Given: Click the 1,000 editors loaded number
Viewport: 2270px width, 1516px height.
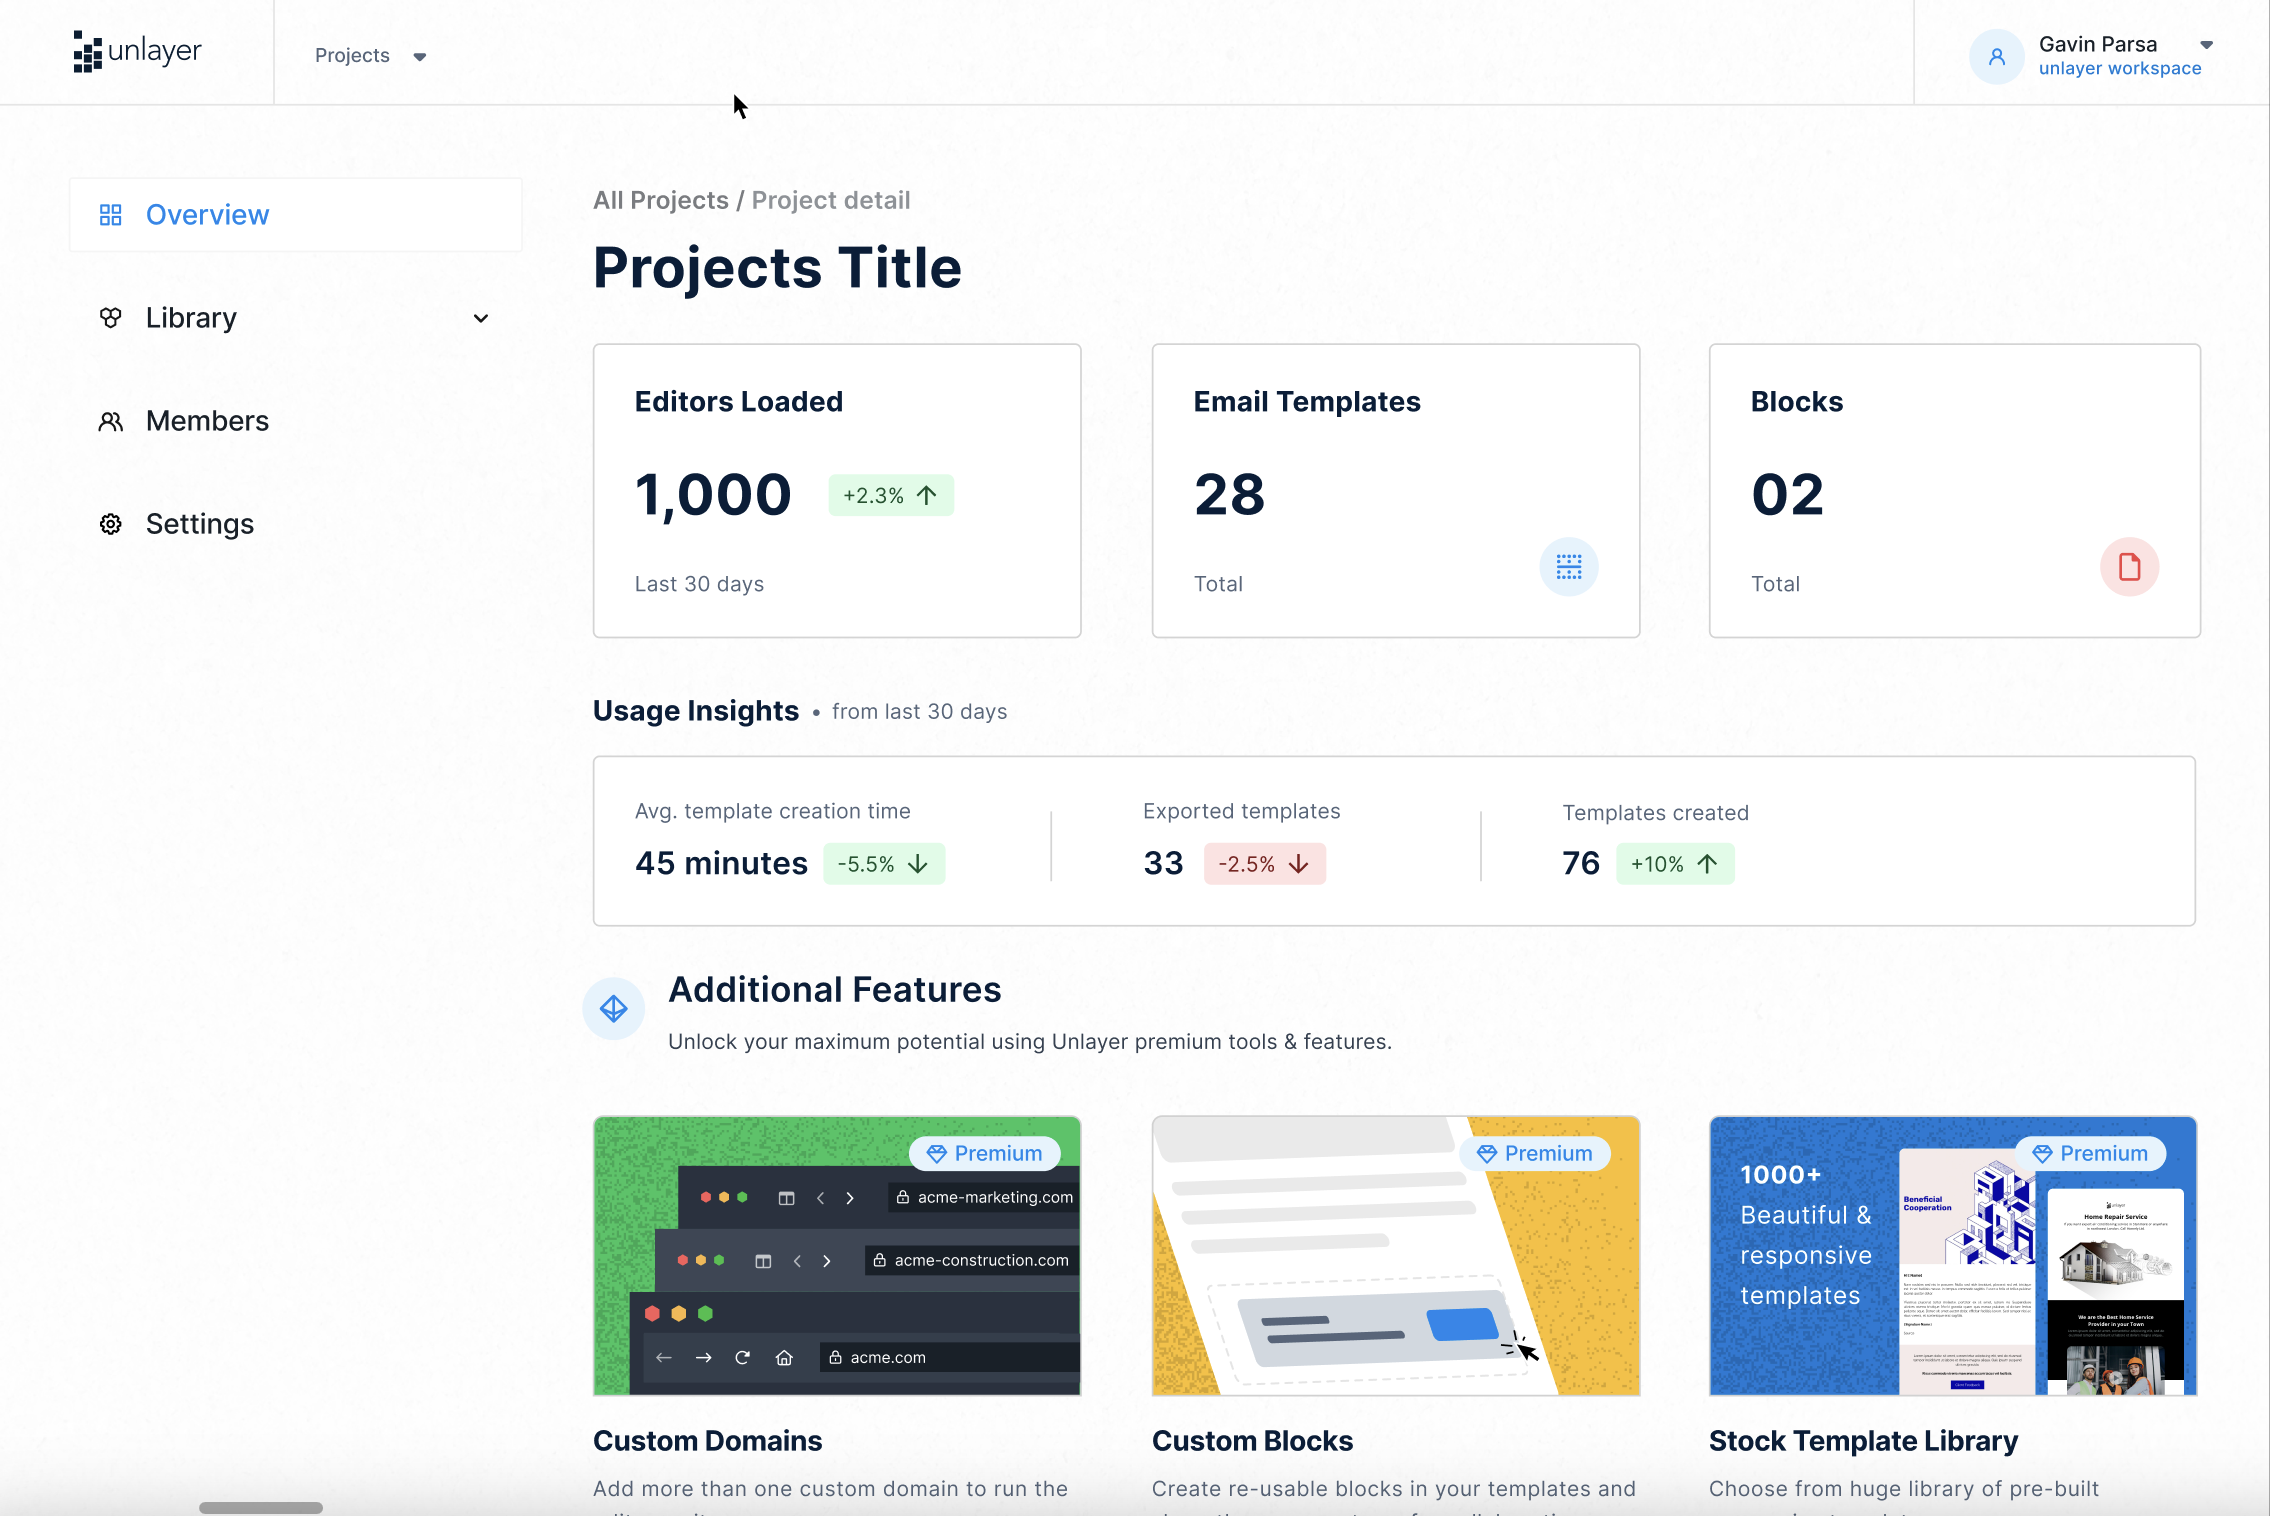Looking at the screenshot, I should click(x=713, y=496).
